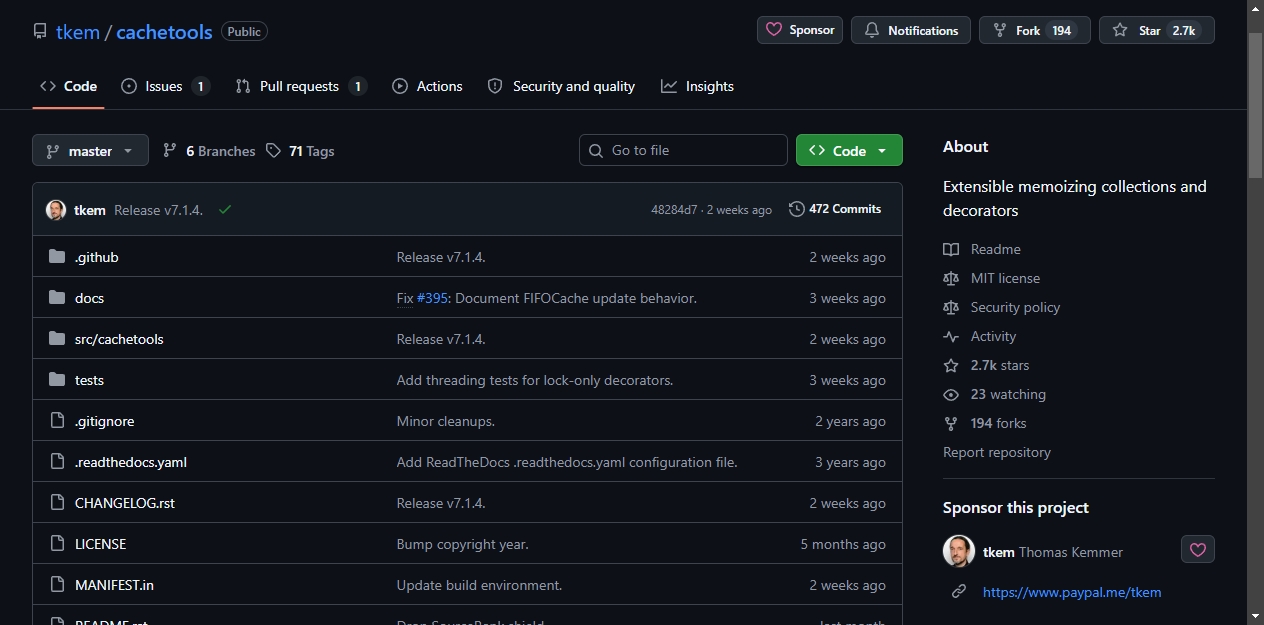This screenshot has width=1264, height=625.
Task: Click the file icon for .readthedocs.yaml
Action: point(57,462)
